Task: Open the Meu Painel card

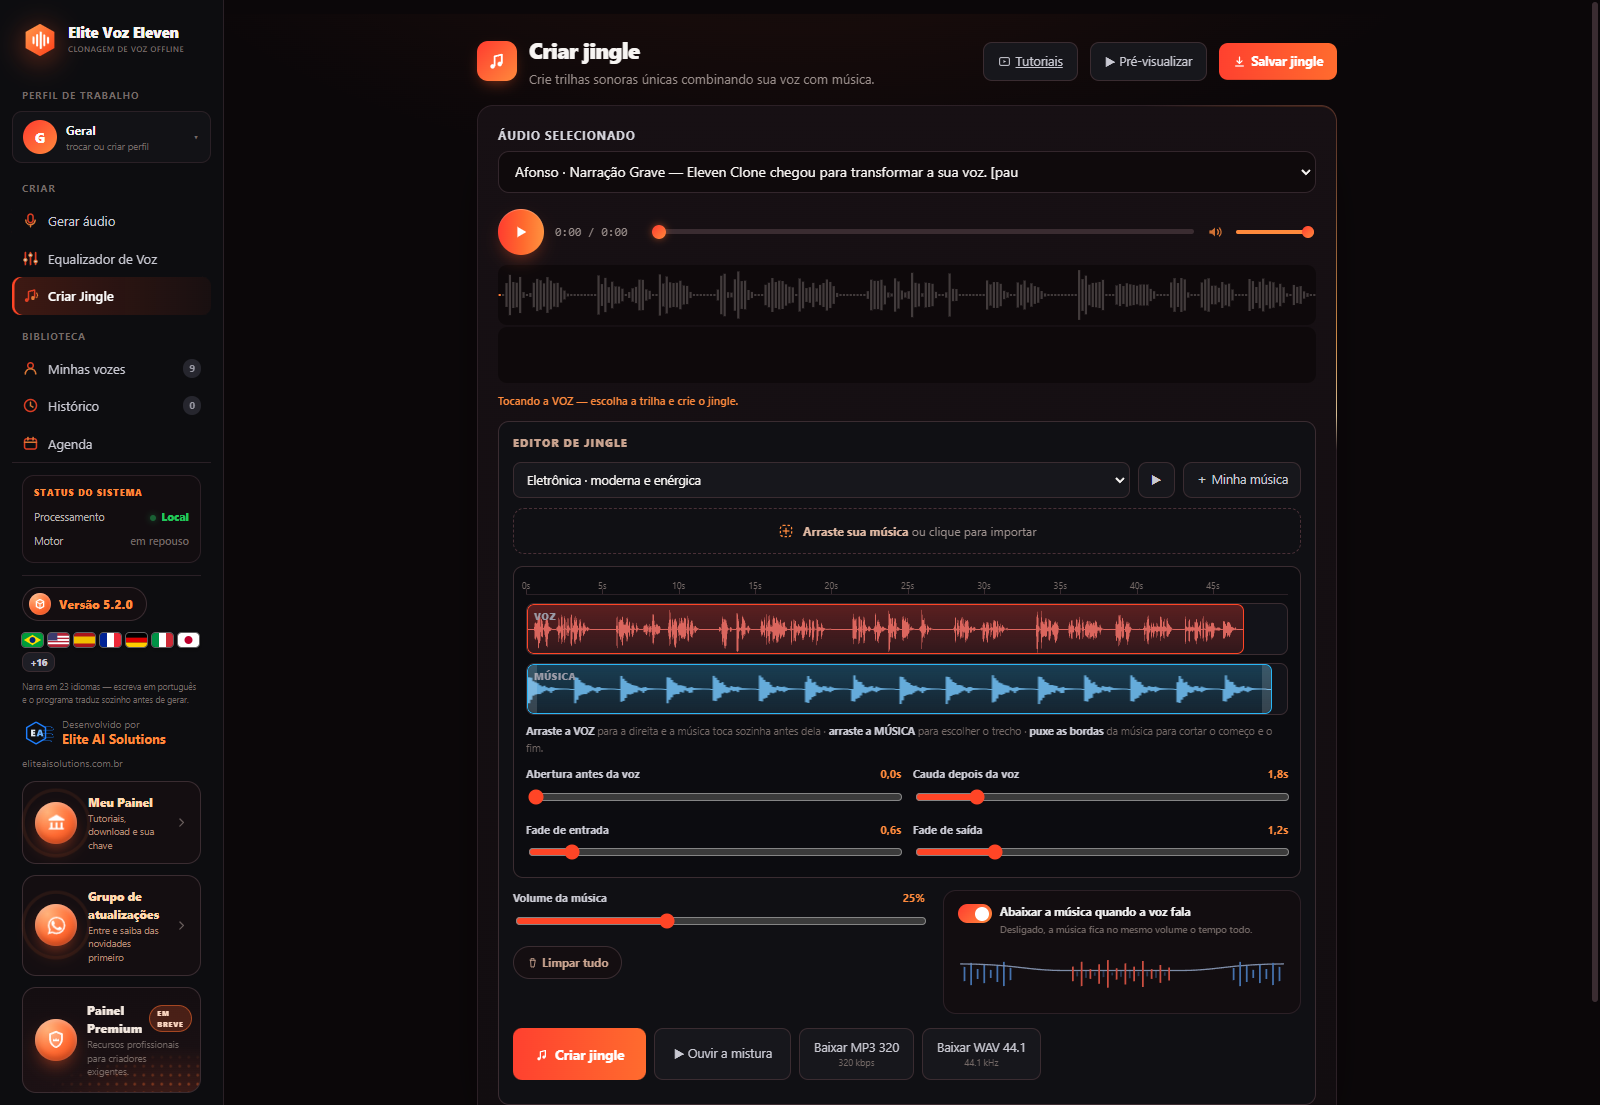Action: [111, 822]
